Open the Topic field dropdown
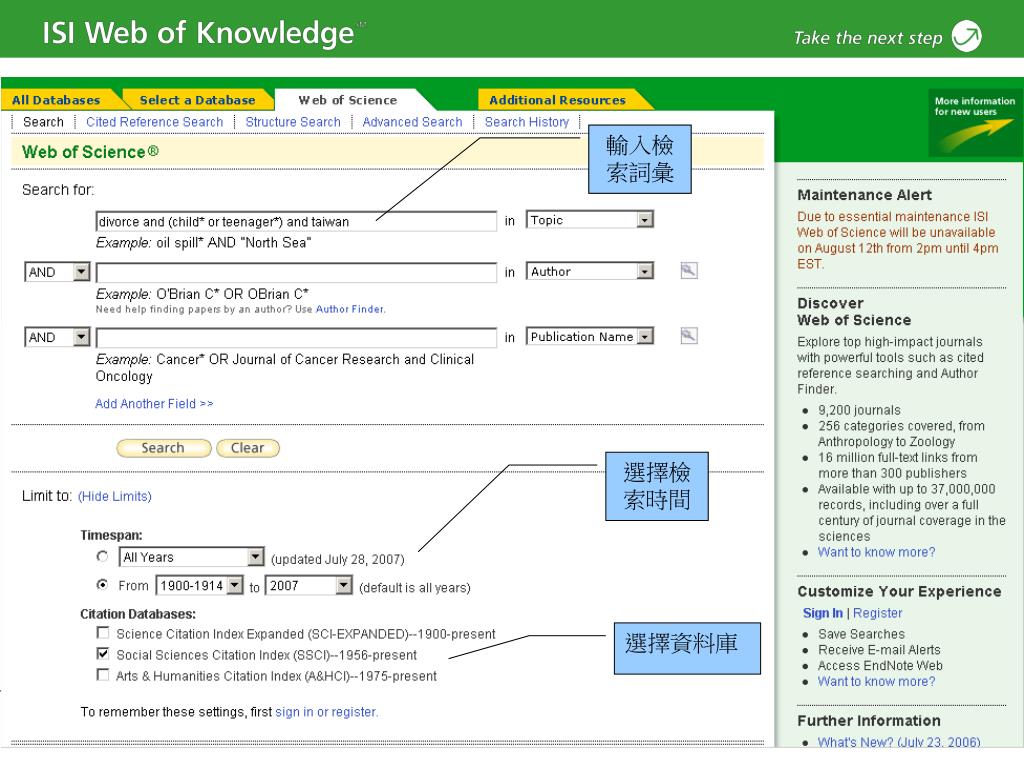The image size is (1024, 768). 590,220
